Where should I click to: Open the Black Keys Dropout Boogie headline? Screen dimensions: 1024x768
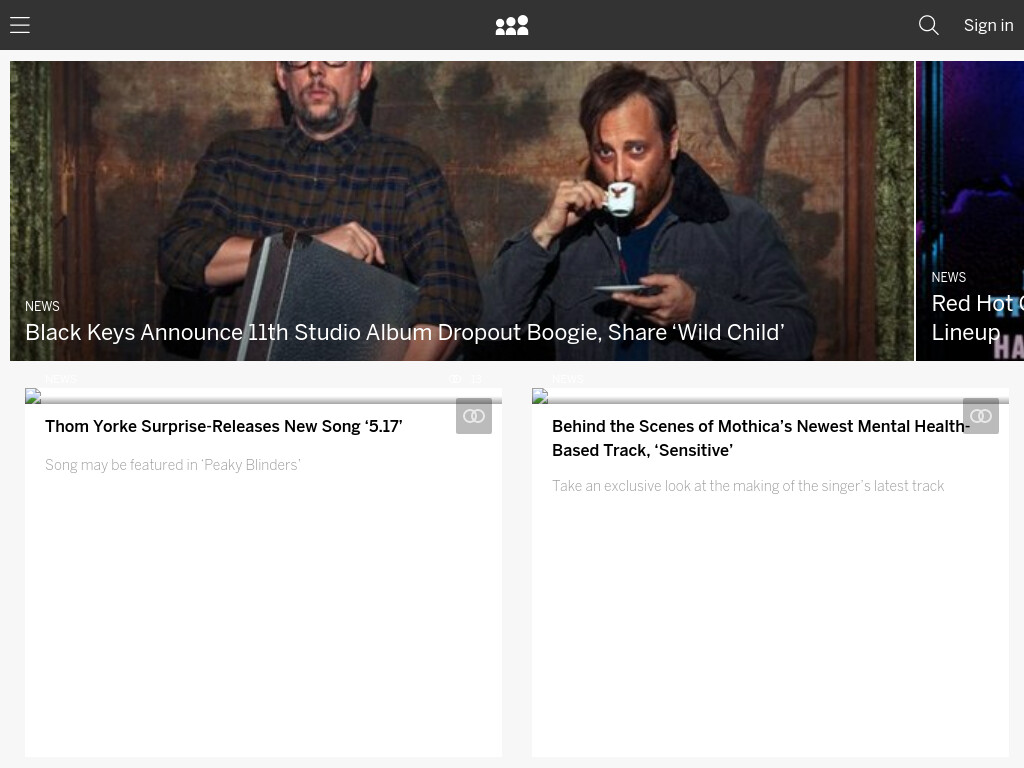(x=404, y=332)
